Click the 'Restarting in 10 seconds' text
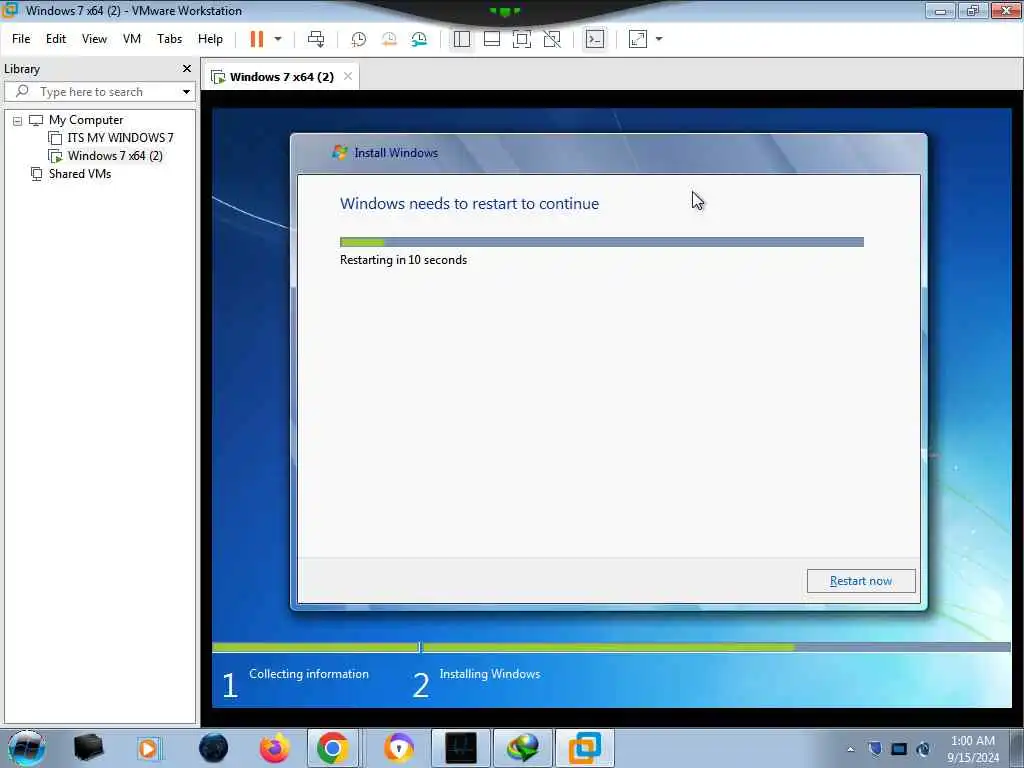The height and width of the screenshot is (768, 1024). (x=404, y=260)
